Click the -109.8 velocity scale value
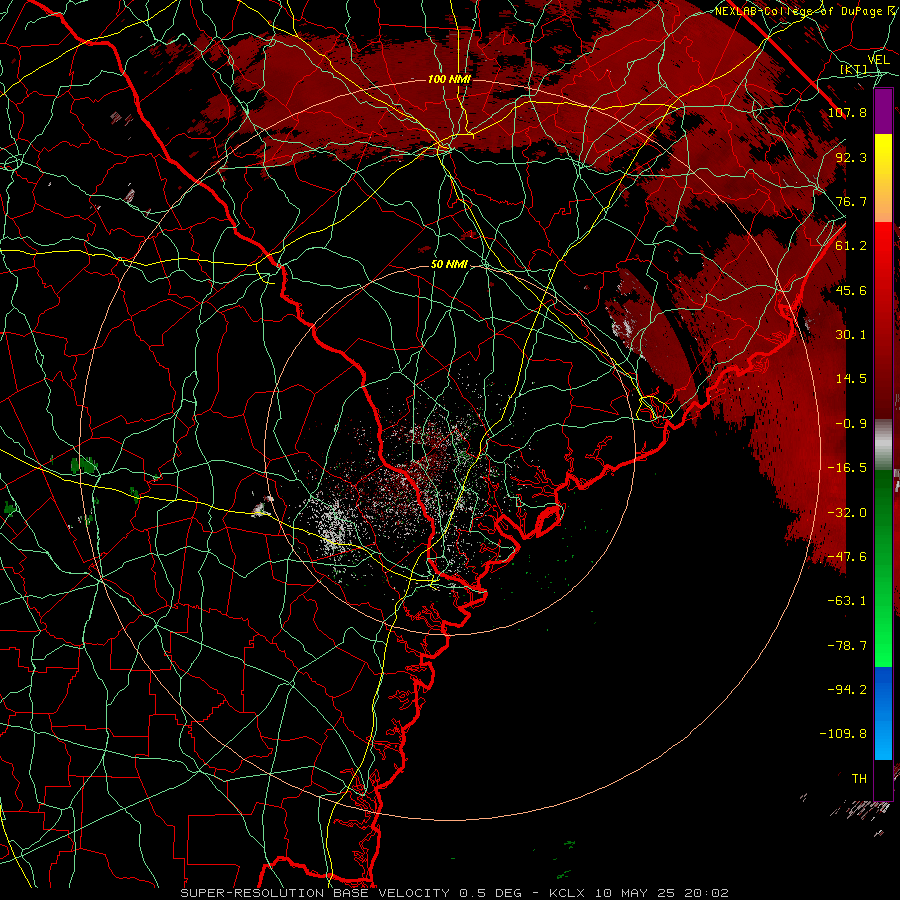This screenshot has height=900, width=900. [844, 734]
